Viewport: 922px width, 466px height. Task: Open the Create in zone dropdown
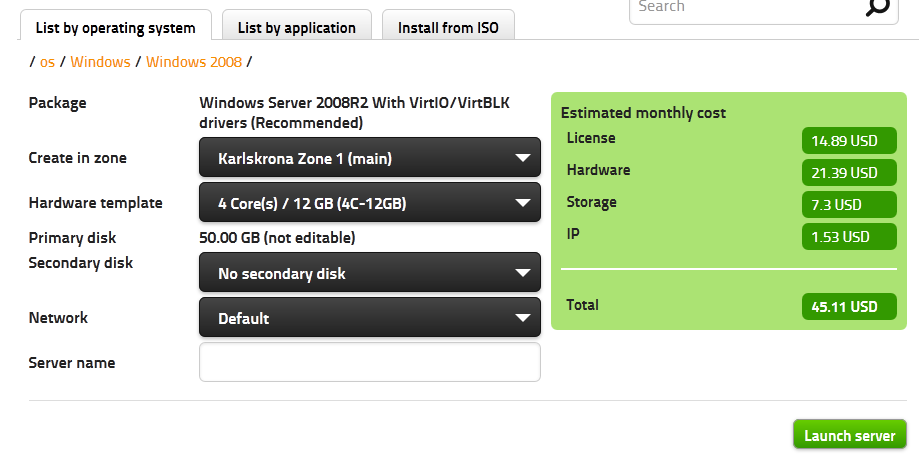(370, 158)
